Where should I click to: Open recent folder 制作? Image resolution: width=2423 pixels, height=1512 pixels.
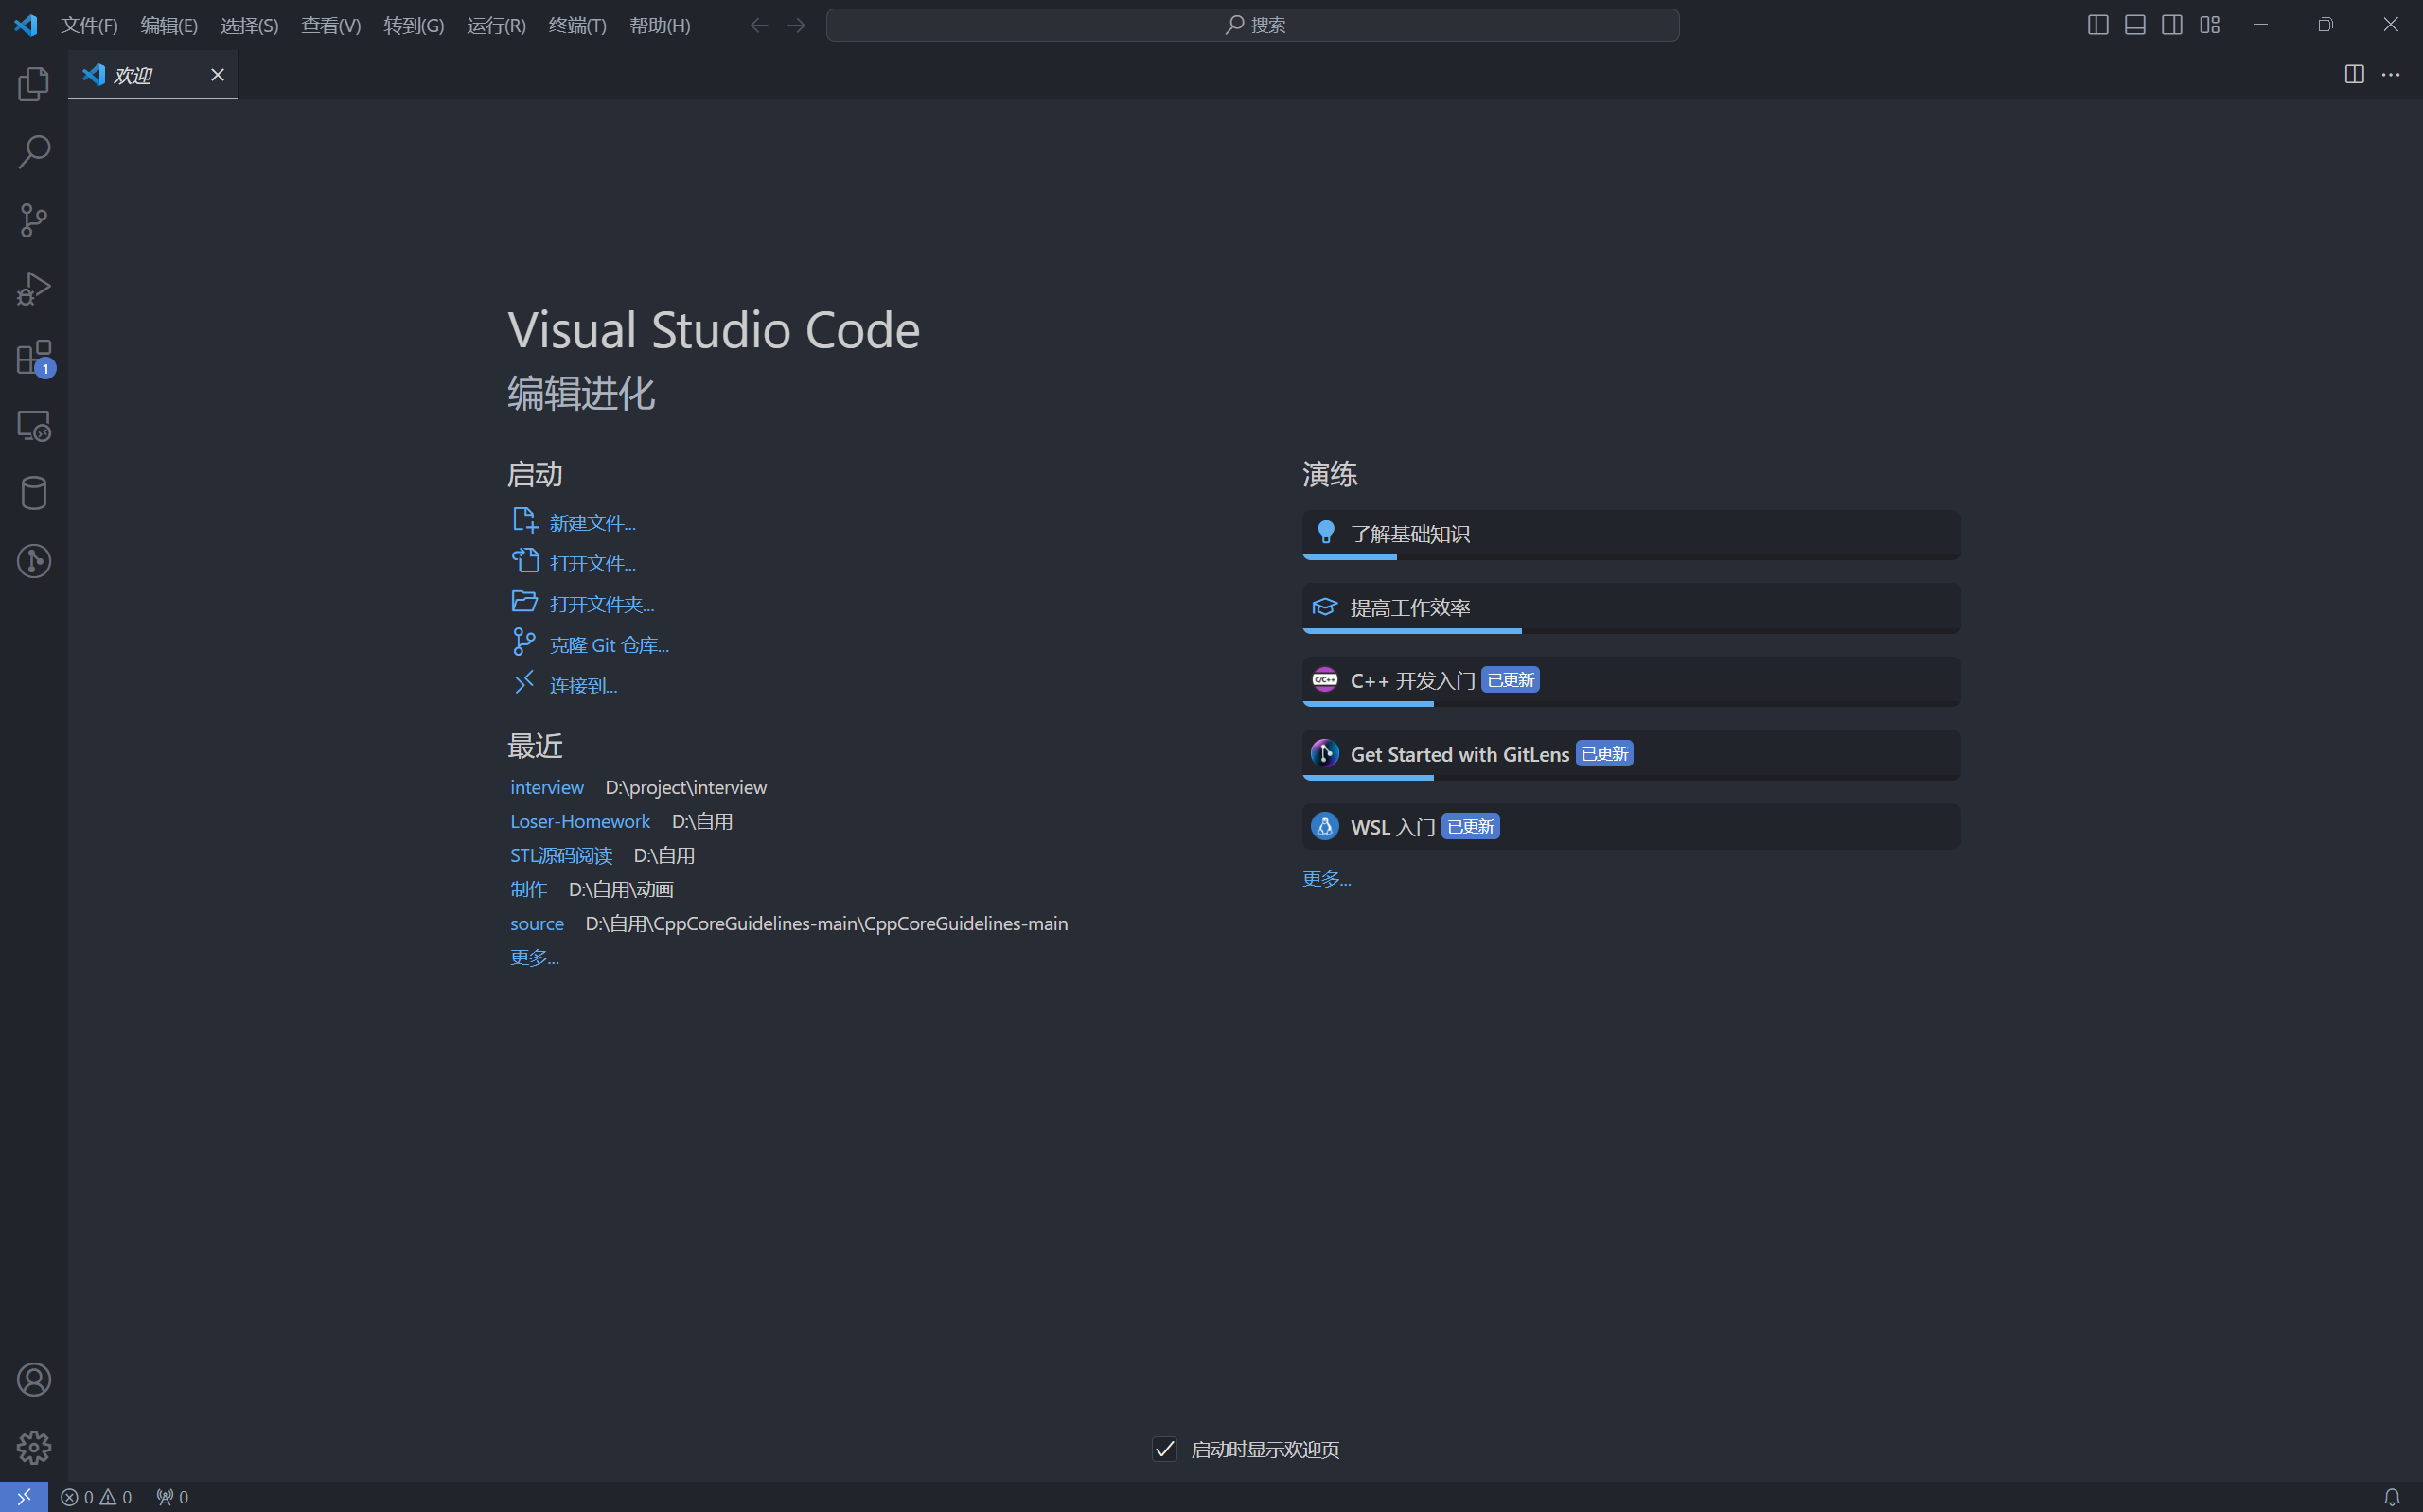pyautogui.click(x=529, y=889)
